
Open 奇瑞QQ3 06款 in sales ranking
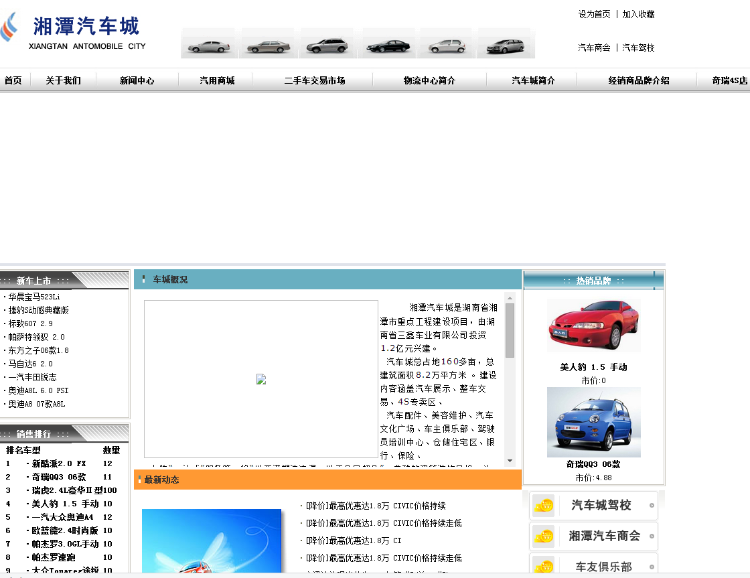[x=59, y=477]
